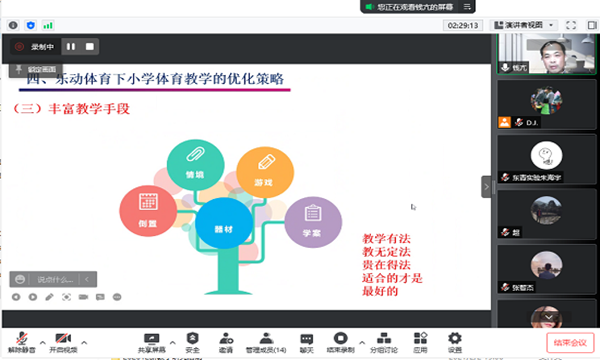The height and width of the screenshot is (360, 600).
Task: Click the red end meeting button
Action: pyautogui.click(x=570, y=342)
